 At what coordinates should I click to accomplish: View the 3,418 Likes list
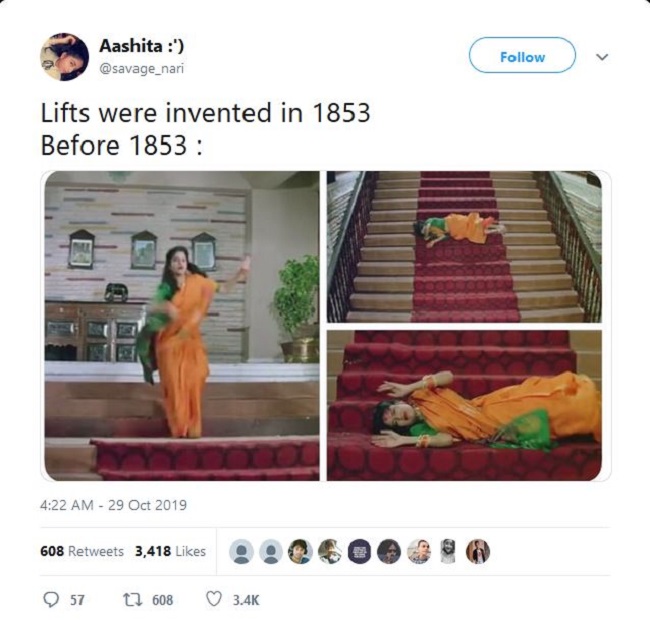pos(170,551)
